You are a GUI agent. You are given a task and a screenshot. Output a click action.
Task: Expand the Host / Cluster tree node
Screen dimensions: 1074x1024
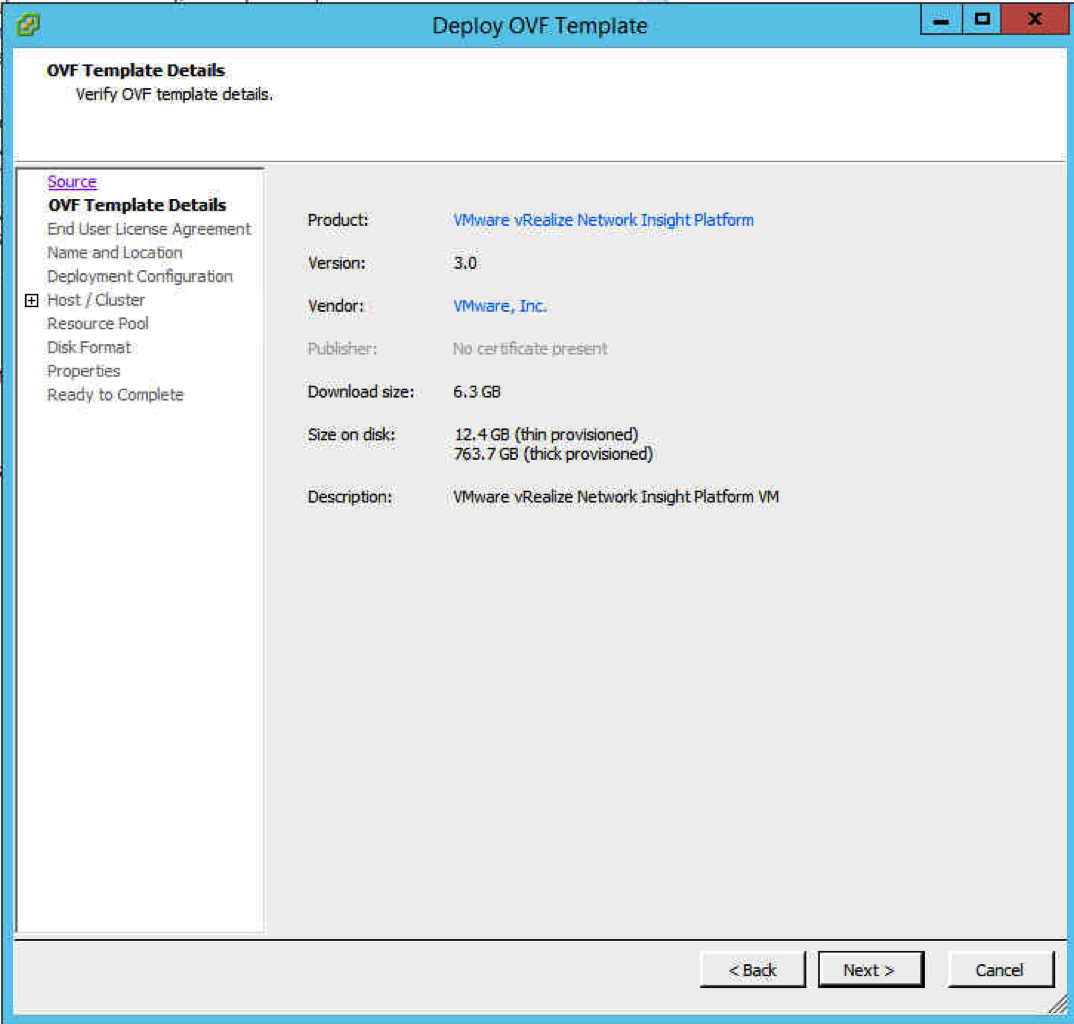(x=31, y=300)
